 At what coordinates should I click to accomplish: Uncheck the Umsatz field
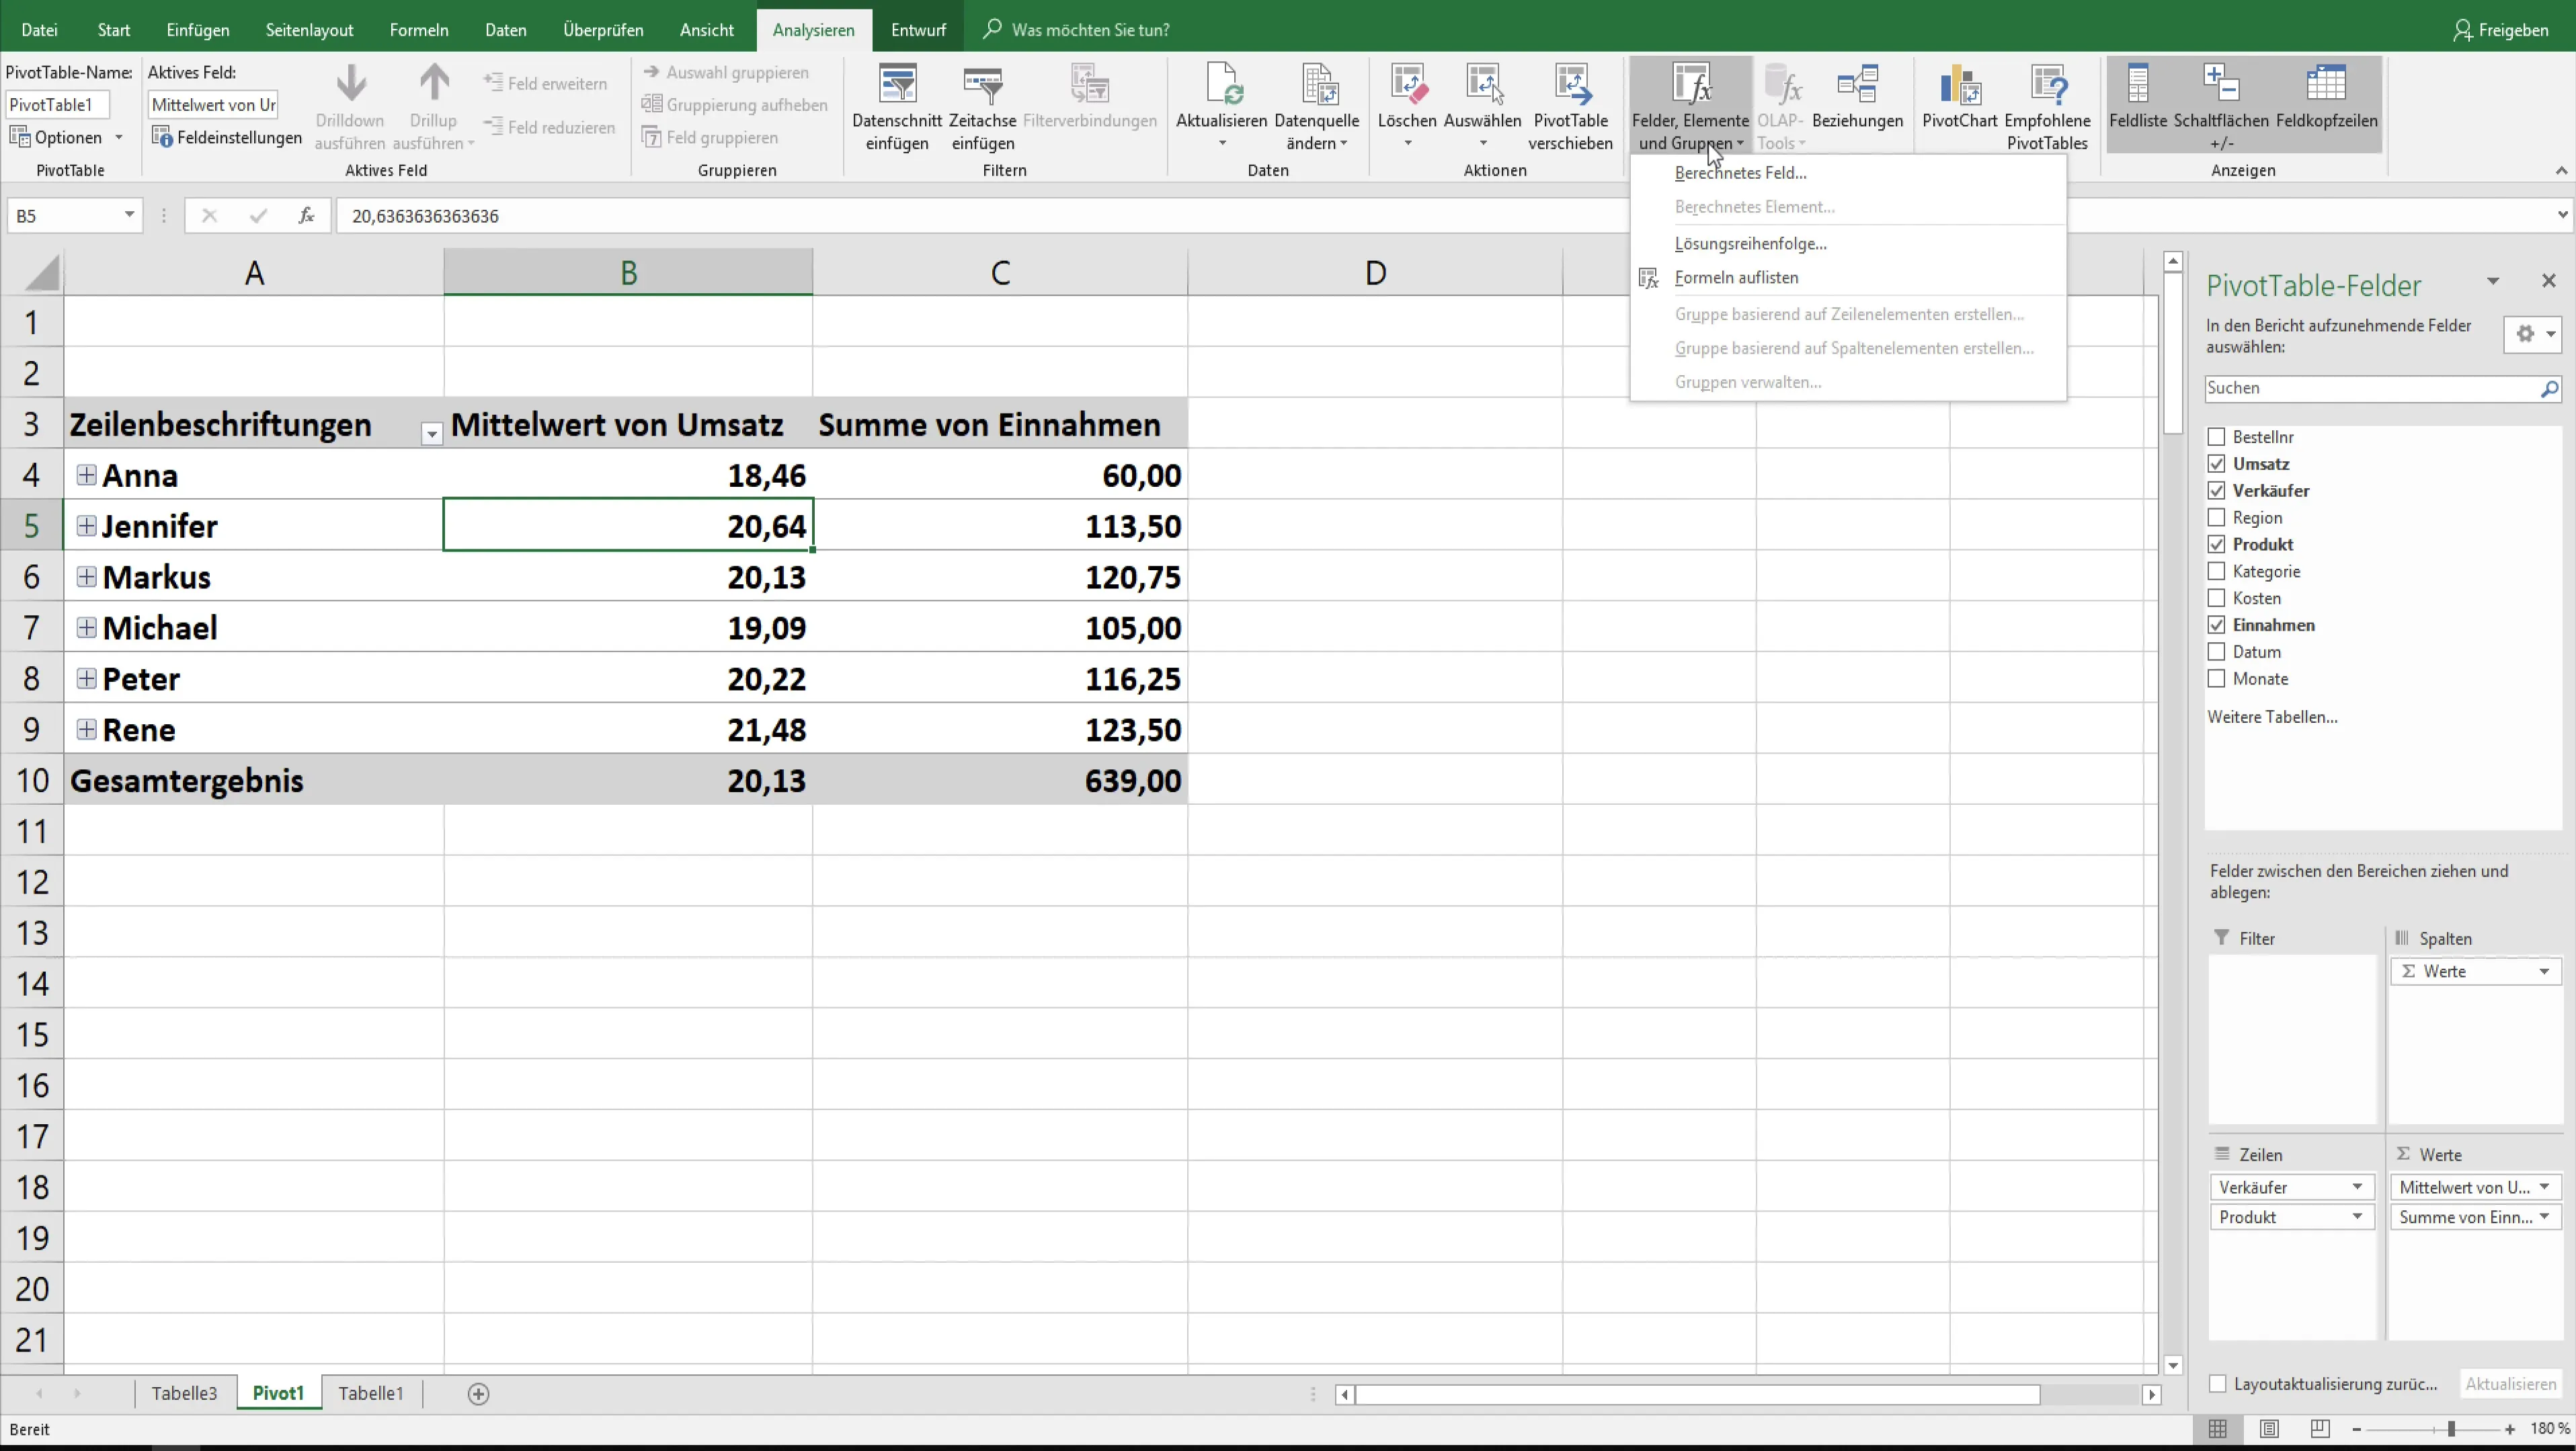pos(2216,464)
